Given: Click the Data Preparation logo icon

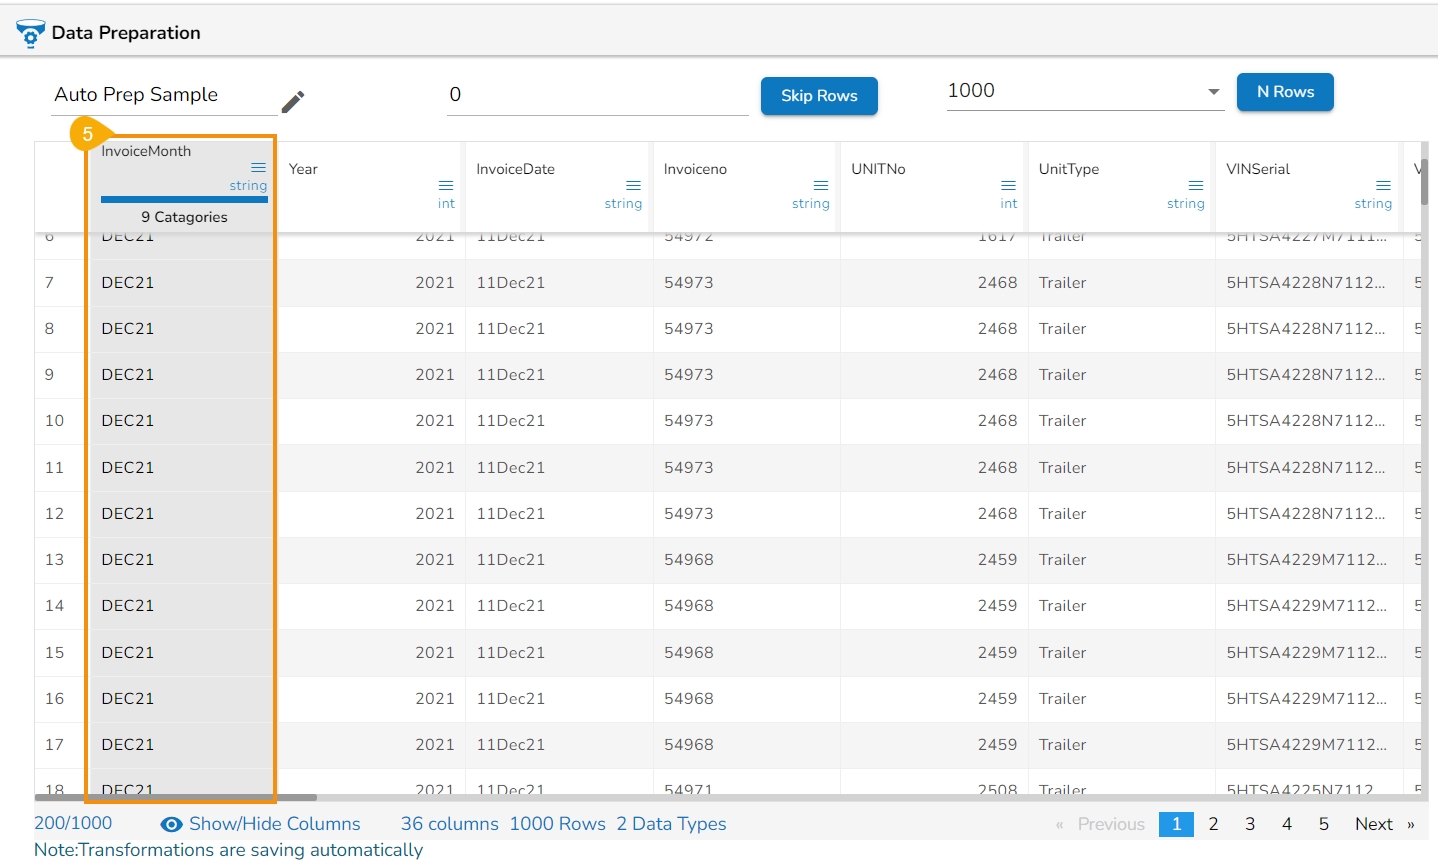Looking at the screenshot, I should coord(30,33).
